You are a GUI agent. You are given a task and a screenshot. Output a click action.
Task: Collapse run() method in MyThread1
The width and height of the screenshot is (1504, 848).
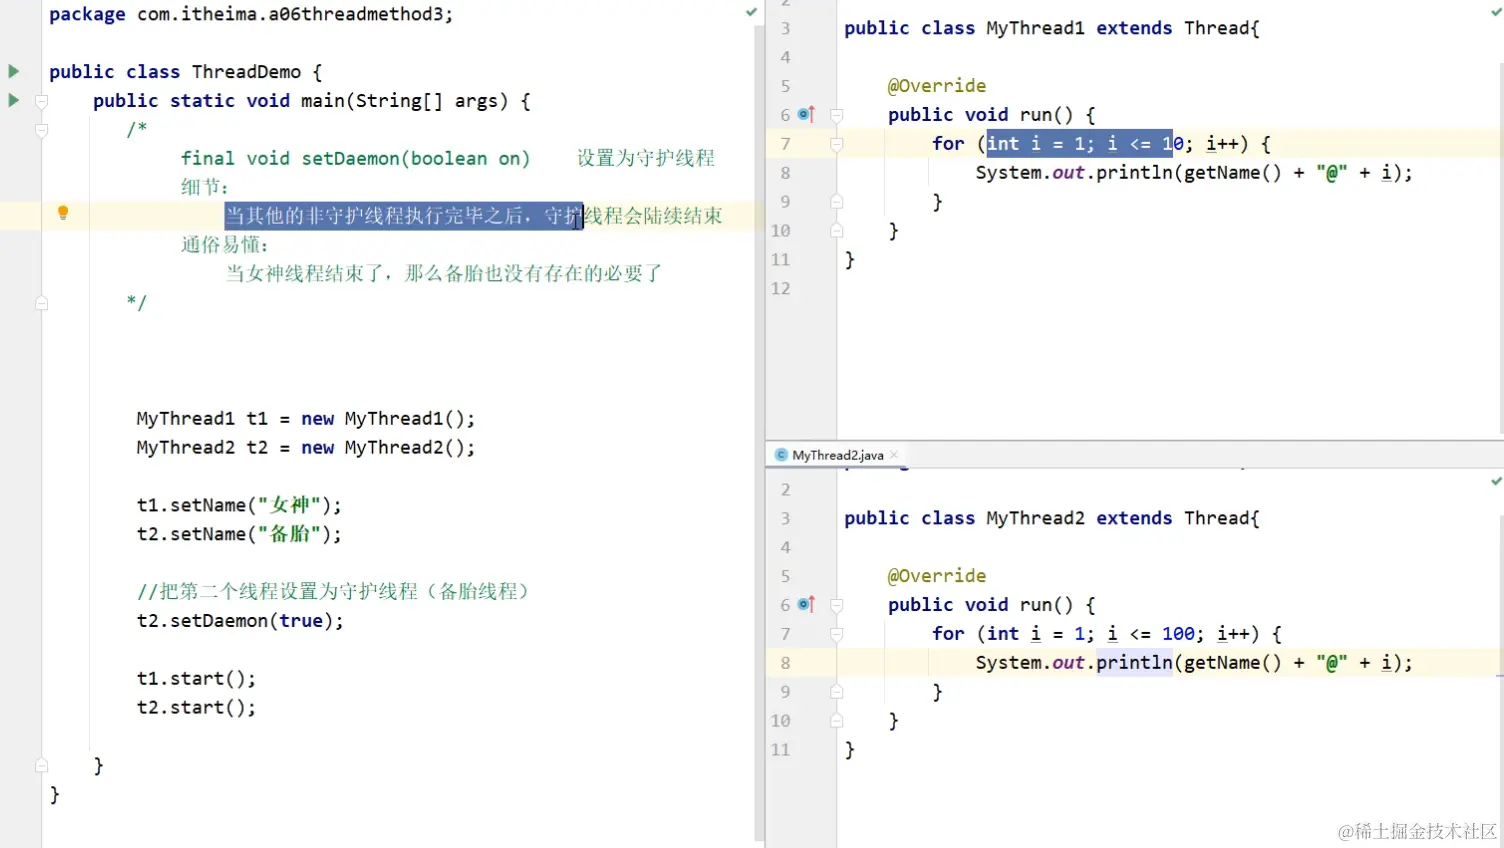(x=837, y=115)
